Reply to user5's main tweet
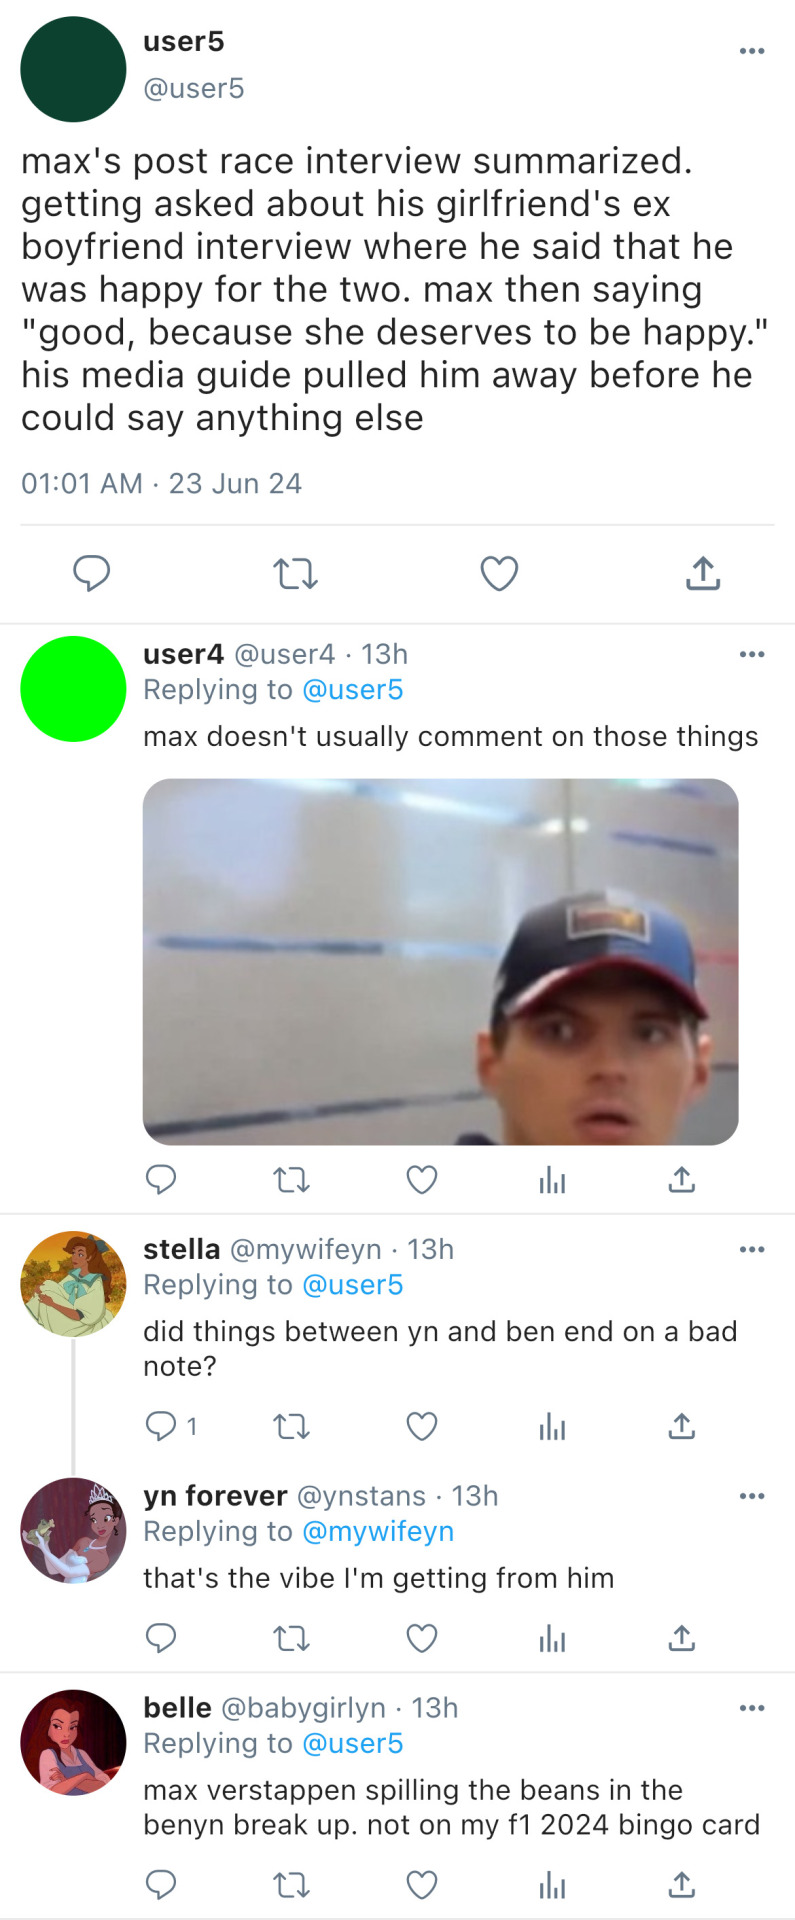The height and width of the screenshot is (1920, 795). [x=92, y=573]
